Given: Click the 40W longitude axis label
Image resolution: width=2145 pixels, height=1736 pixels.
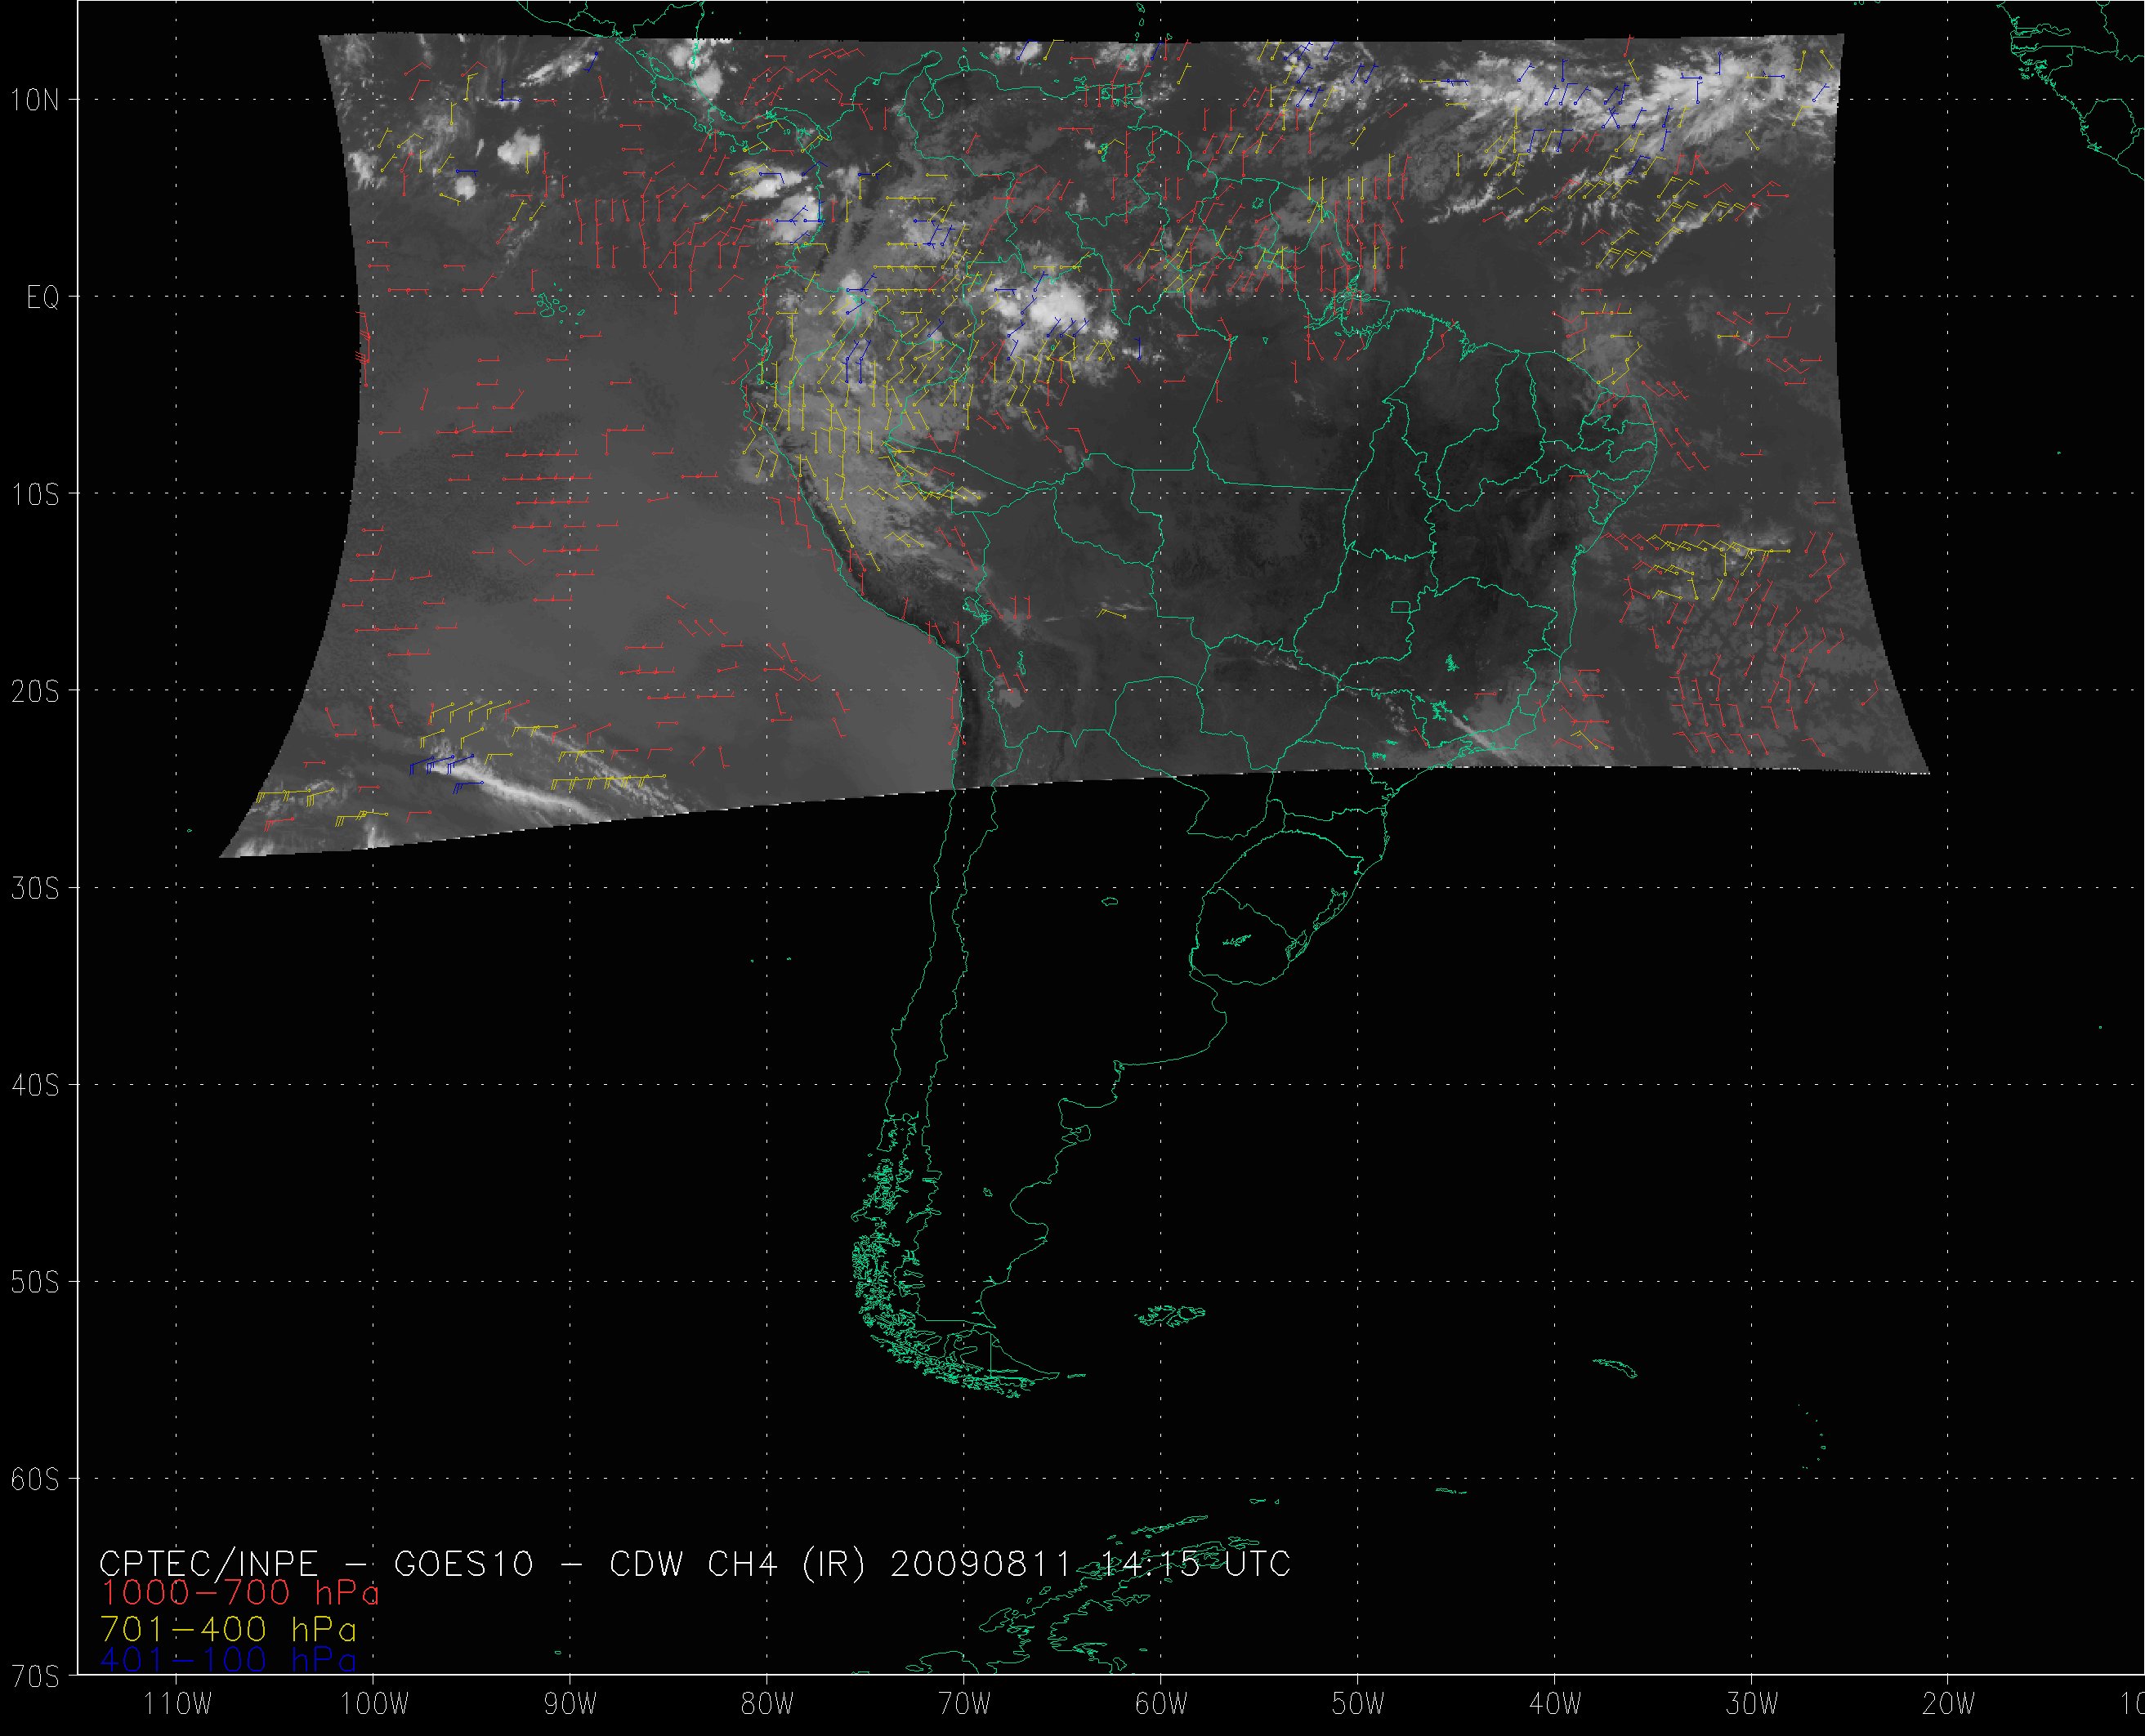Looking at the screenshot, I should (x=1555, y=1704).
